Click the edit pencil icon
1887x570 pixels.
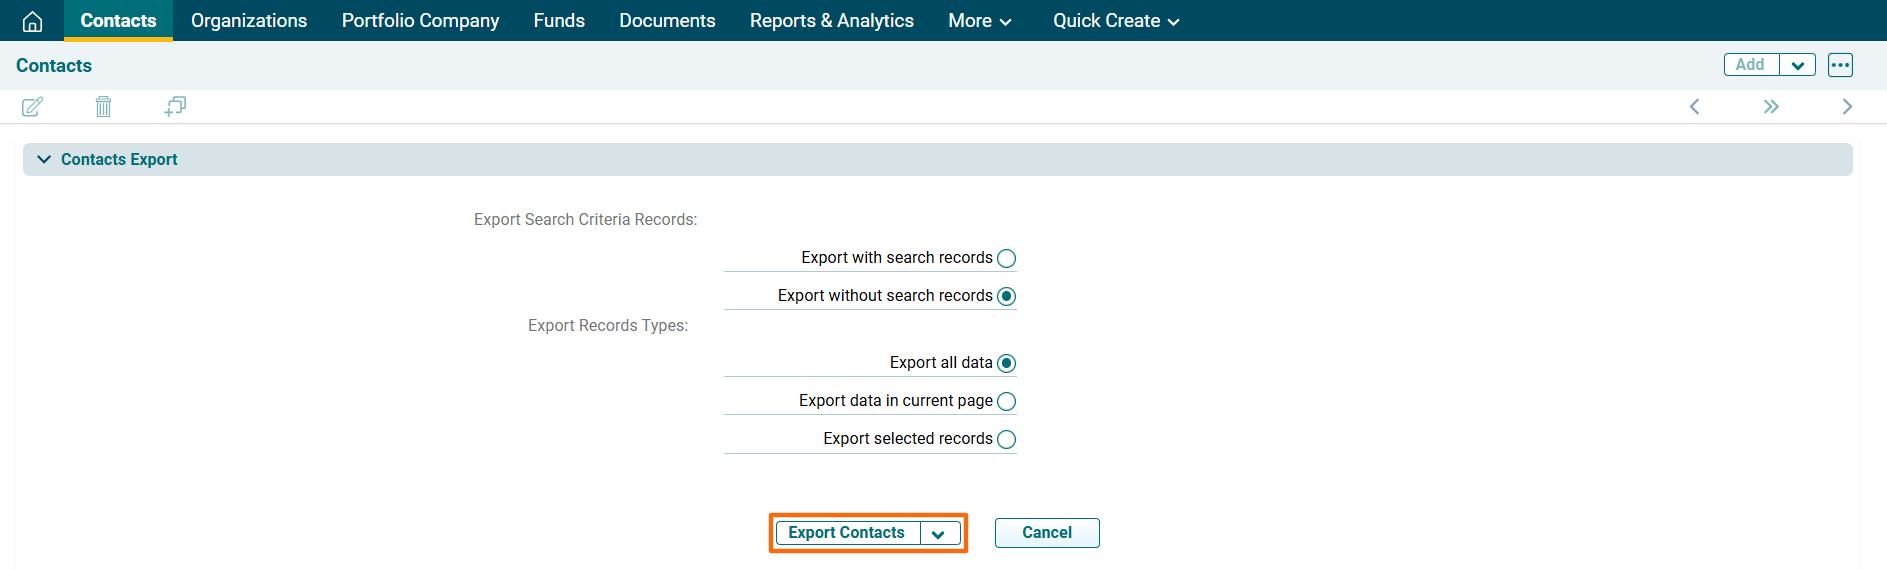coord(32,107)
